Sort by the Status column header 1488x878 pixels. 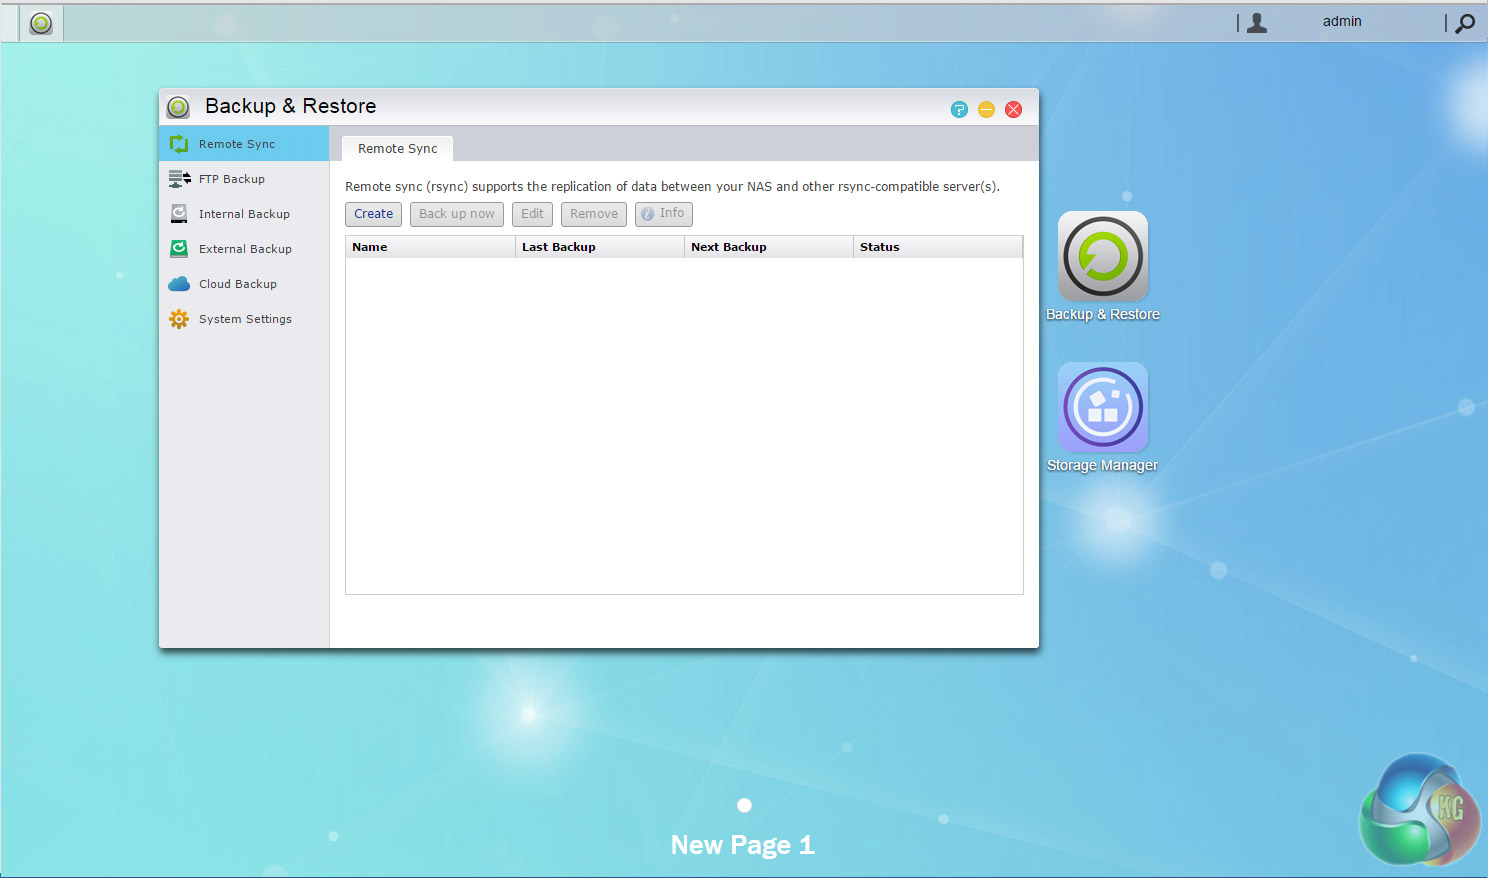(938, 247)
